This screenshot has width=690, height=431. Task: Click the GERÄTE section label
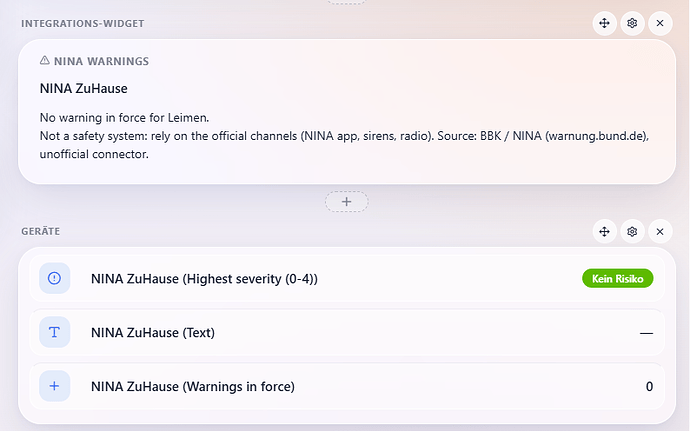coord(40,231)
